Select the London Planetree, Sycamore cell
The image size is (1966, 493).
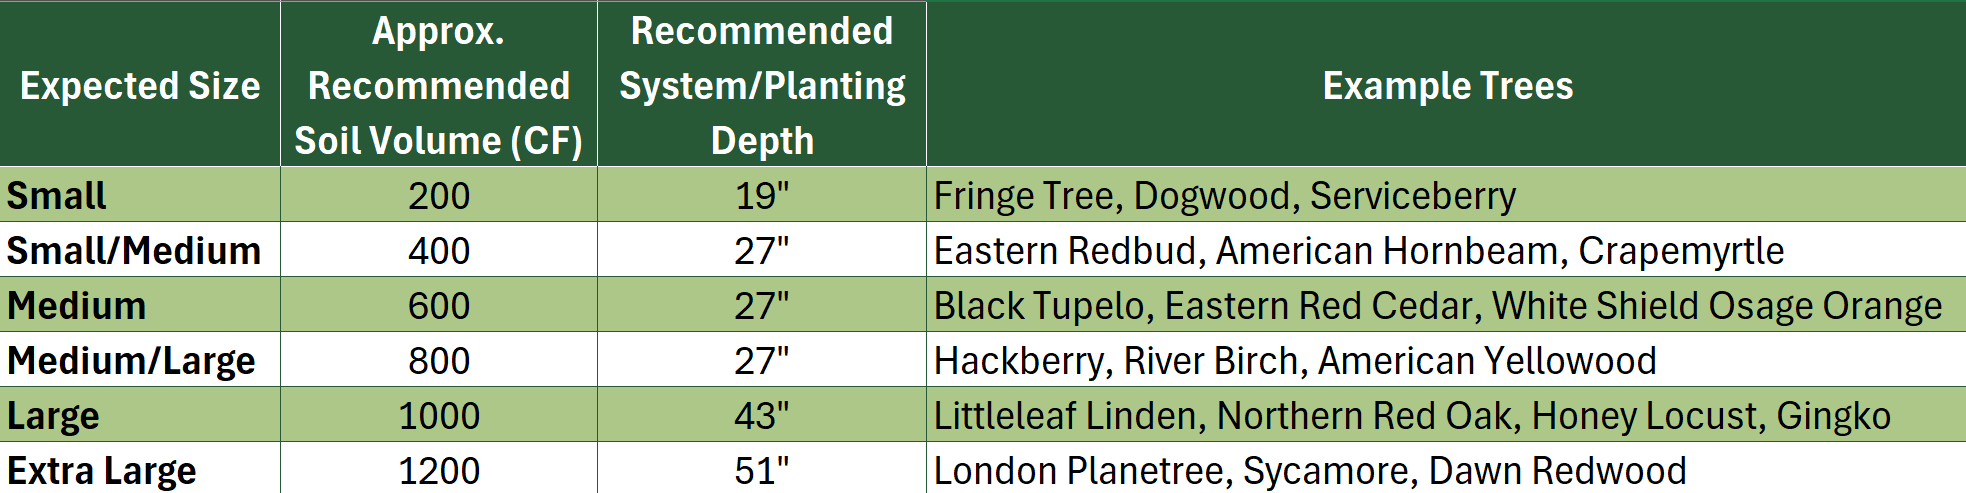pos(1446,468)
